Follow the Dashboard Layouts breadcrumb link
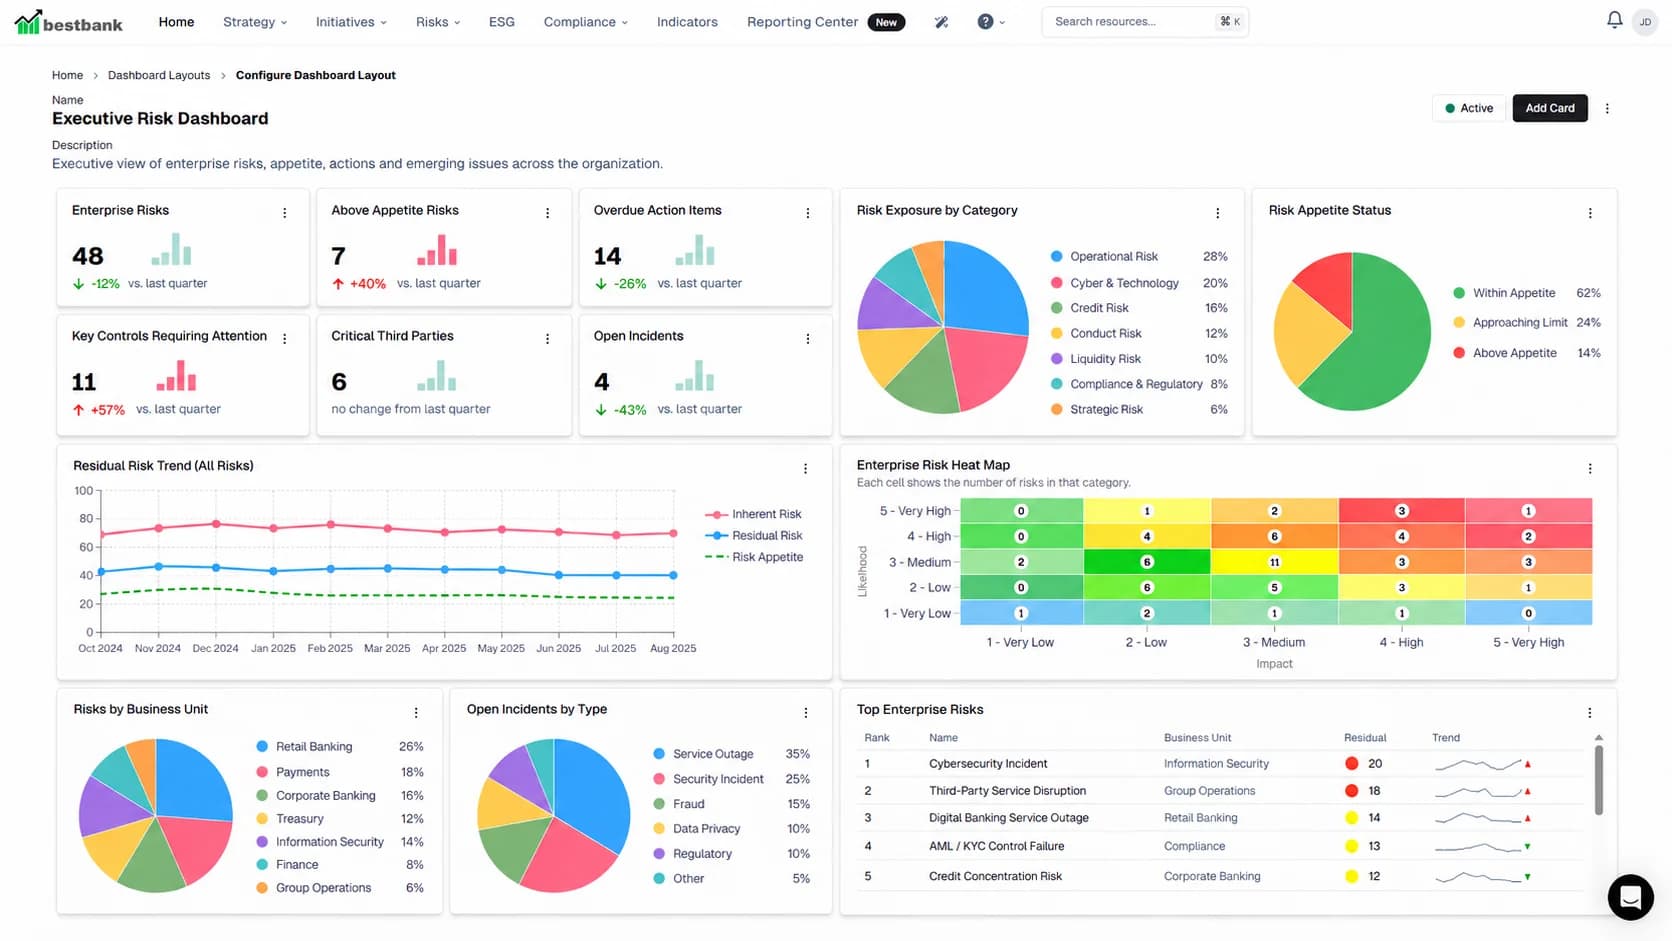This screenshot has height=941, width=1672. [159, 75]
